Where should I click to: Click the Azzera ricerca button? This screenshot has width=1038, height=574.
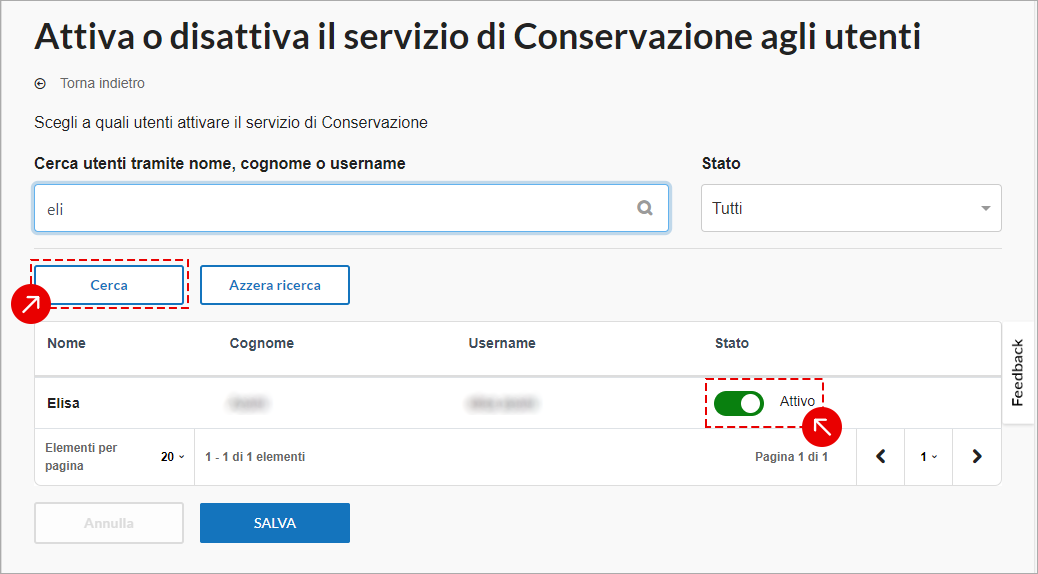click(x=275, y=285)
